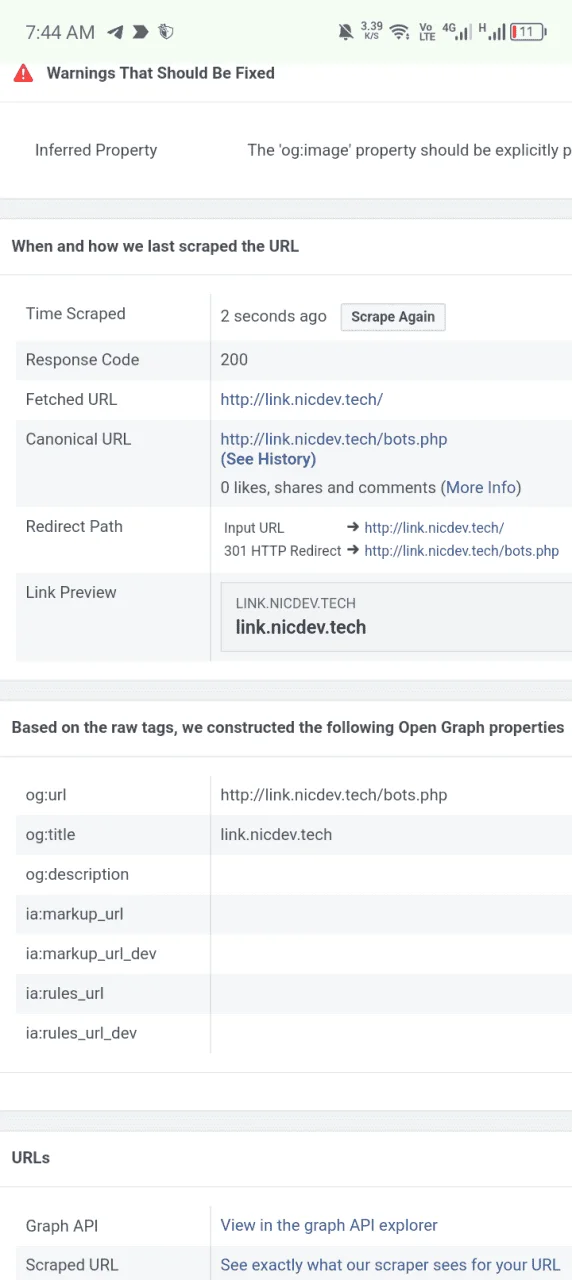Tap the Telegram icon in status bar
This screenshot has width=572, height=1280.
115,32
